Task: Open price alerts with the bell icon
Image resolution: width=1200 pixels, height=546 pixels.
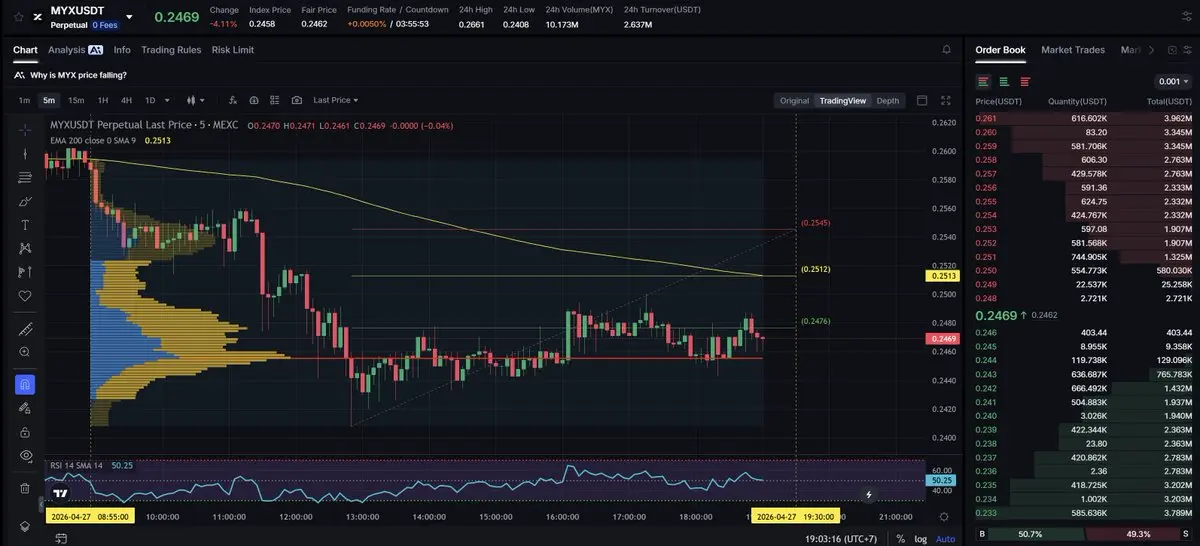Action: [x=946, y=49]
